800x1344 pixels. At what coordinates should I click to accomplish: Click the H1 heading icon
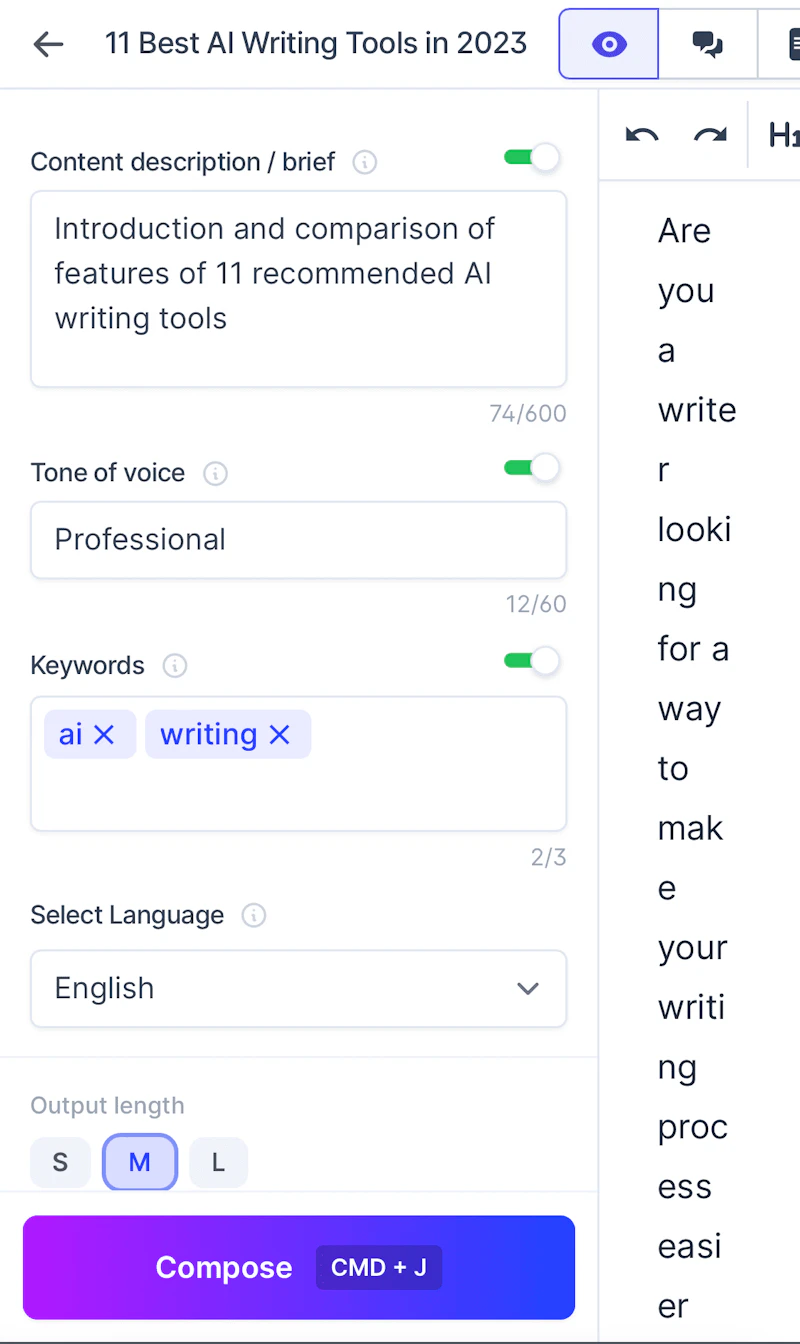click(783, 135)
